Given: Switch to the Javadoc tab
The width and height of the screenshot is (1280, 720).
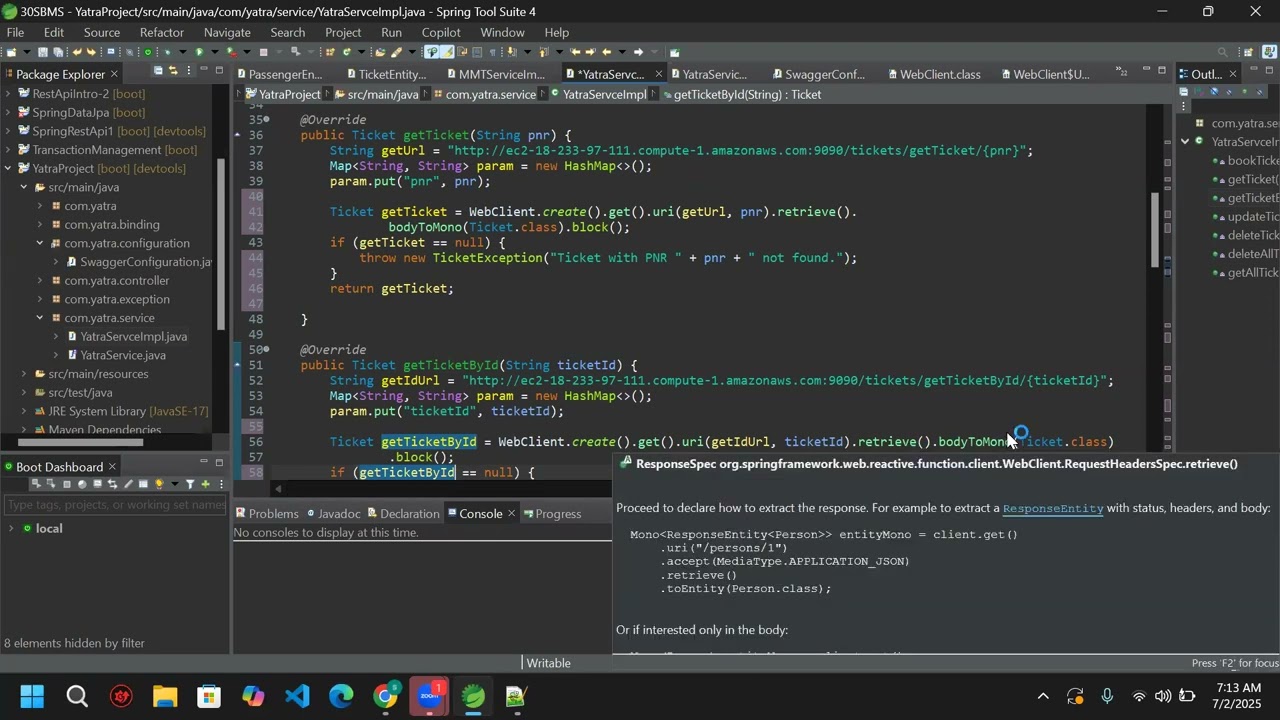Looking at the screenshot, I should click(334, 514).
